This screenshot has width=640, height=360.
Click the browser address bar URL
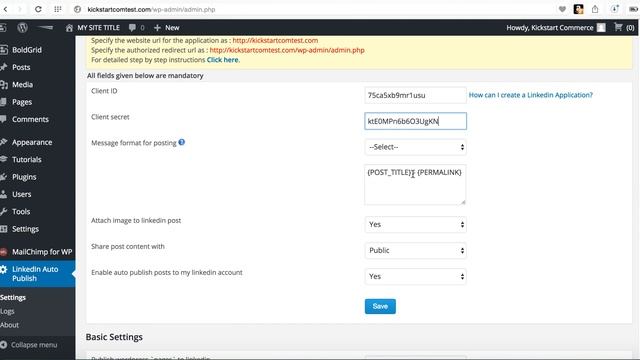(x=151, y=9)
